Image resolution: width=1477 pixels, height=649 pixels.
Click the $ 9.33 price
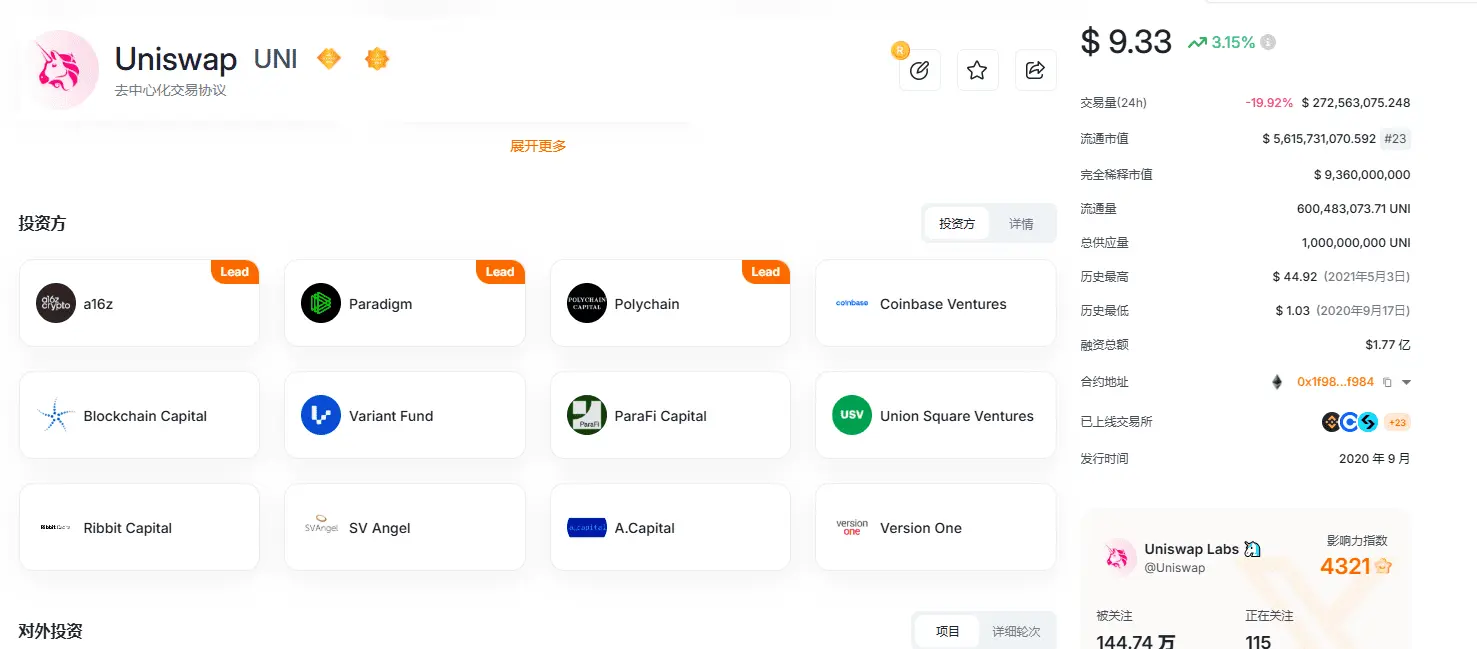pyautogui.click(x=1126, y=42)
